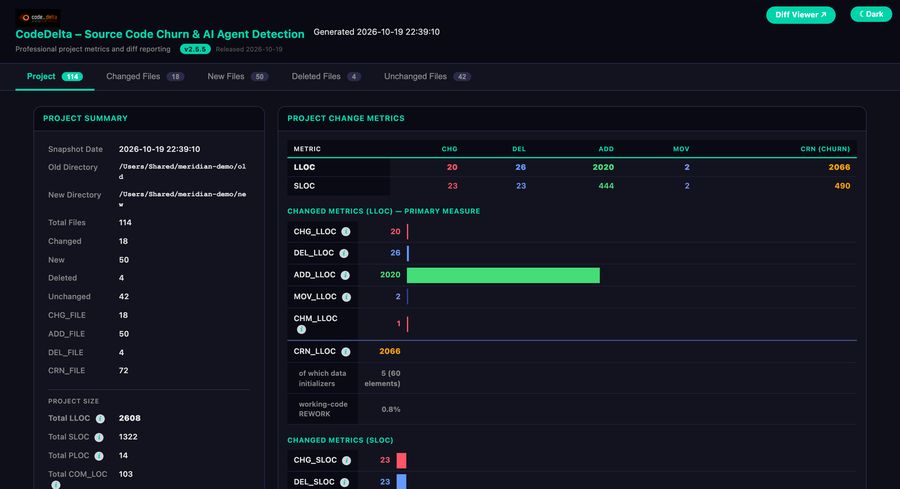Open info icon beside Total PLOC
Screen dimensions: 900x489
tap(99, 456)
